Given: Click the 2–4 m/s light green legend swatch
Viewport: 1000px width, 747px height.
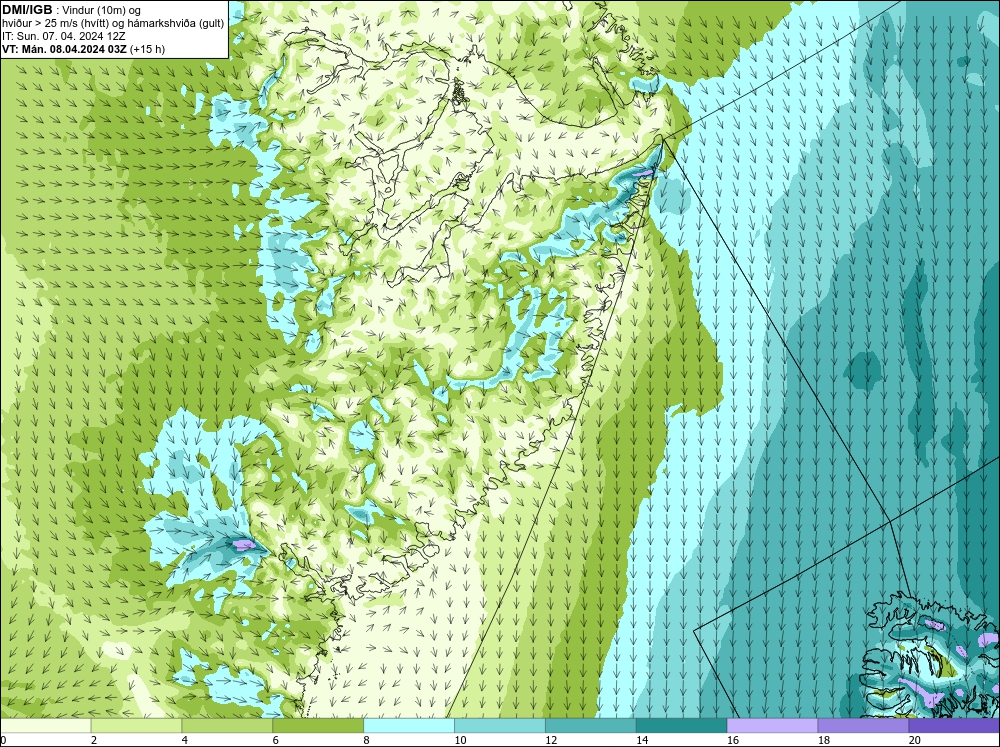Looking at the screenshot, I should point(136,726).
